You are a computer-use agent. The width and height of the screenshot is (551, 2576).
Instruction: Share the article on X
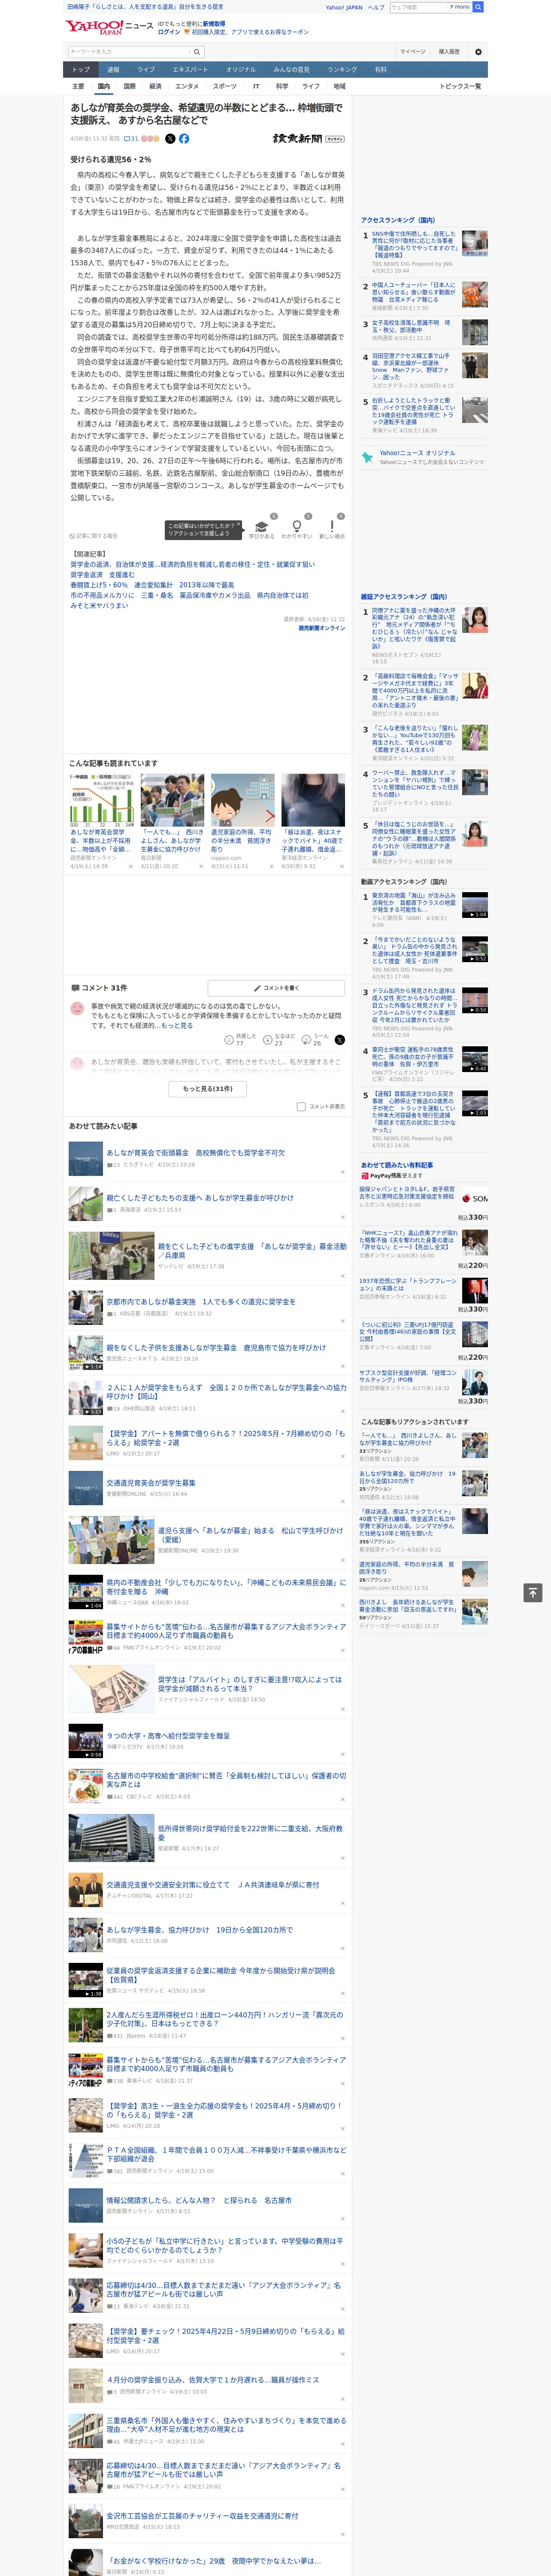[170, 139]
